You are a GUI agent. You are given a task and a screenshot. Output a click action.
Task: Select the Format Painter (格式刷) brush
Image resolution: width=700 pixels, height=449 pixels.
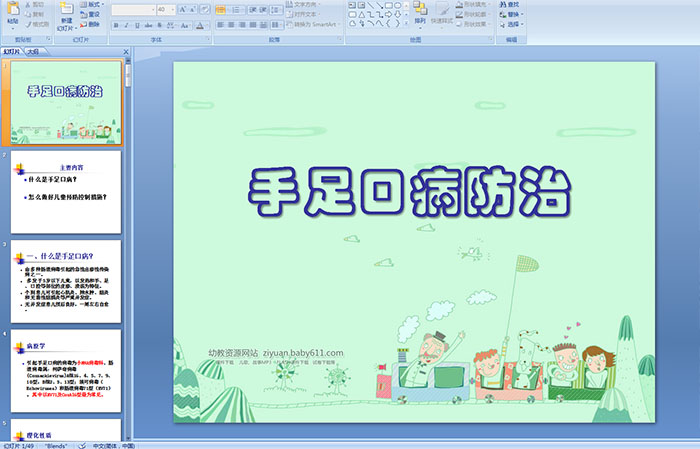37,24
